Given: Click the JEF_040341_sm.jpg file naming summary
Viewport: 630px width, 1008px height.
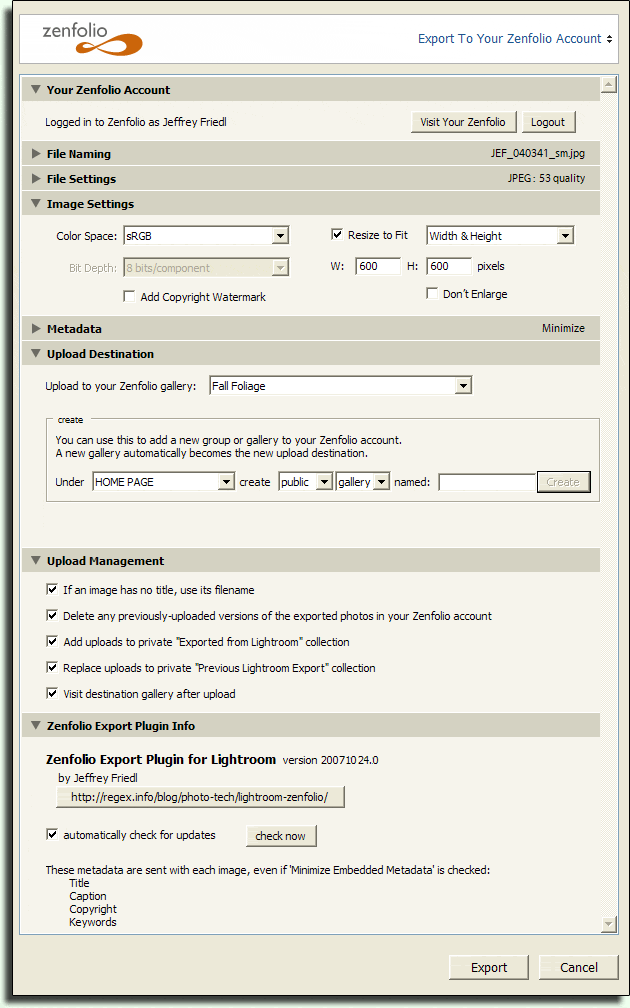Looking at the screenshot, I should click(537, 153).
